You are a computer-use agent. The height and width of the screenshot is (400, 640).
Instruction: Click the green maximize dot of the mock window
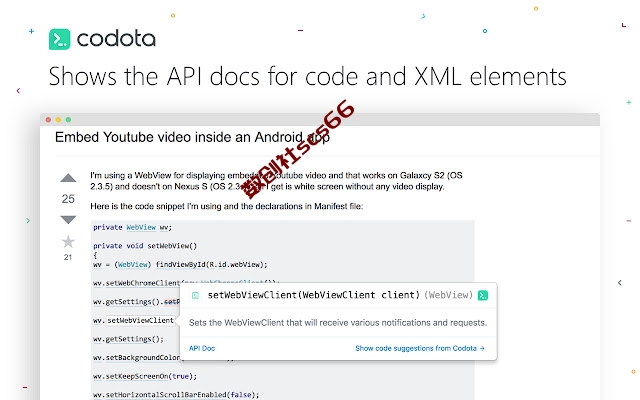point(68,120)
